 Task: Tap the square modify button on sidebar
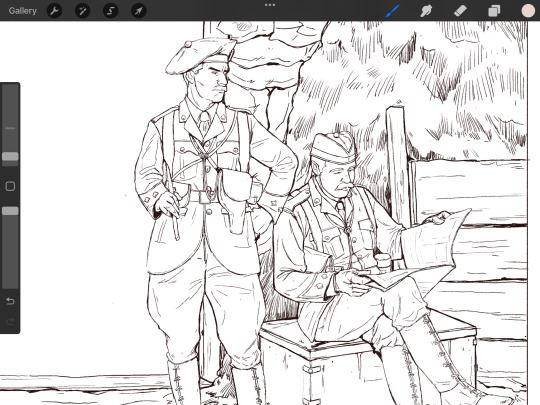click(10, 186)
